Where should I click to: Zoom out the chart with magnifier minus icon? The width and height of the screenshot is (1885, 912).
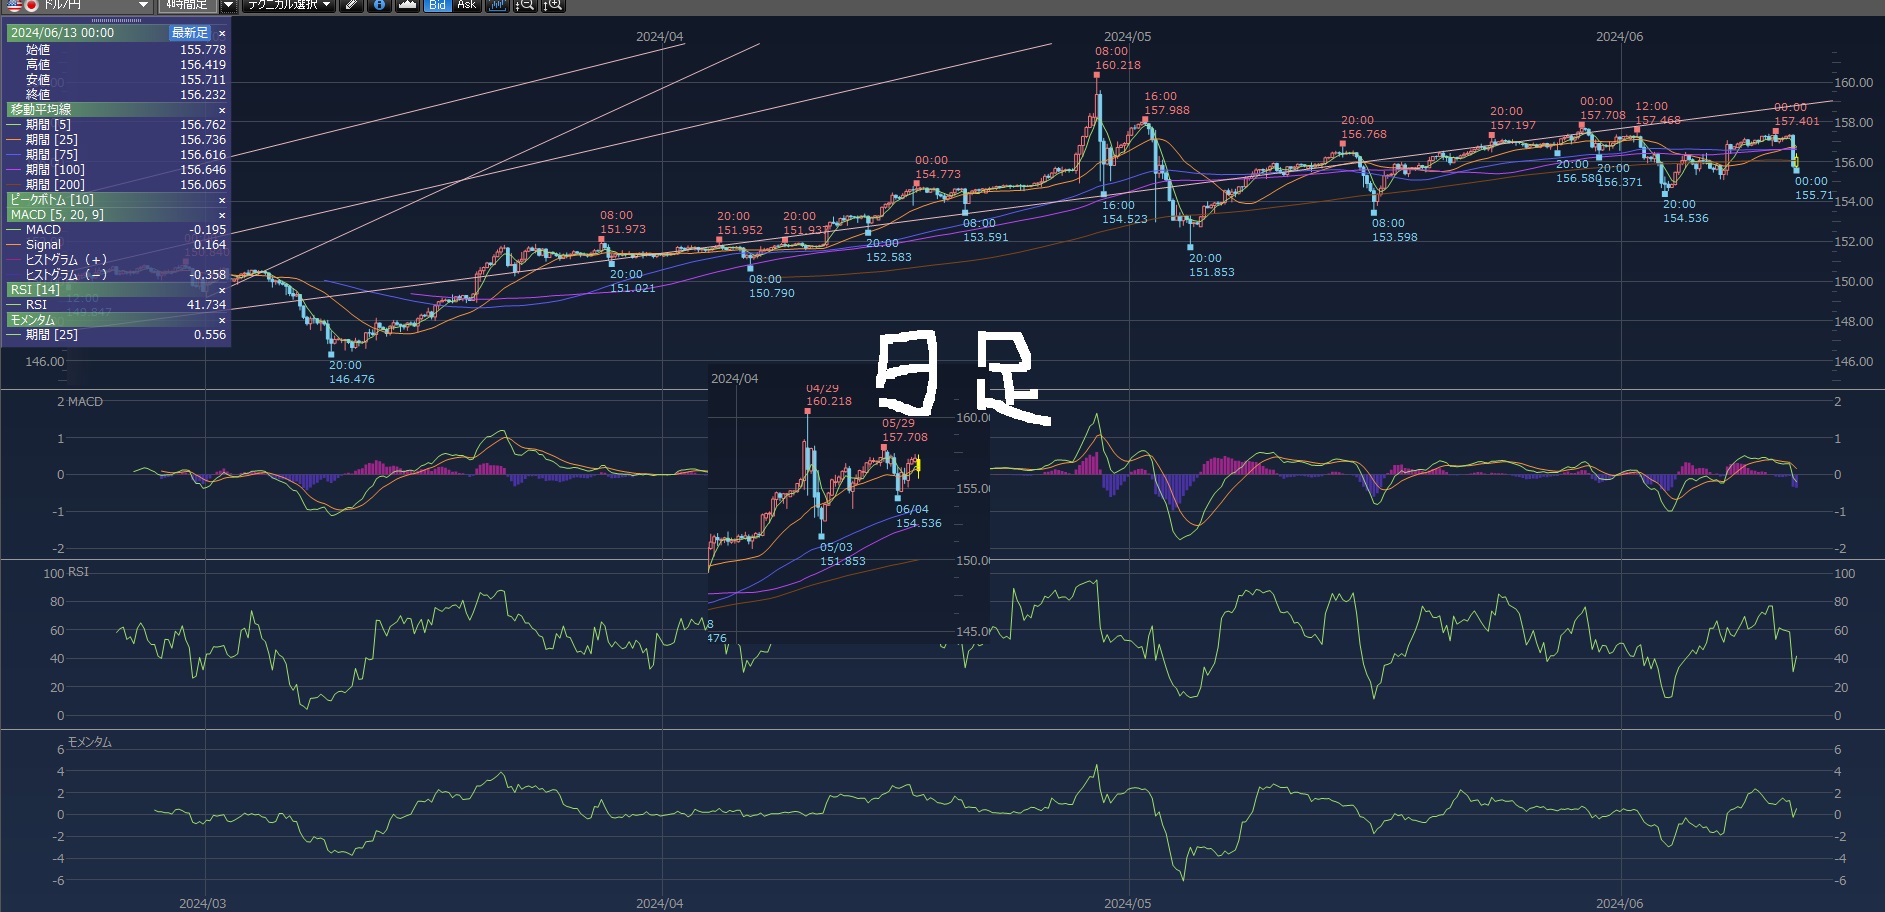pyautogui.click(x=525, y=5)
